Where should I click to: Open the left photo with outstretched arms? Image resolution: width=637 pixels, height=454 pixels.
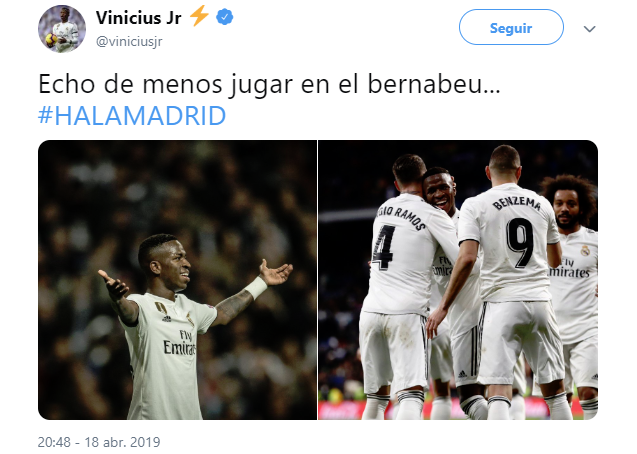pos(178,280)
